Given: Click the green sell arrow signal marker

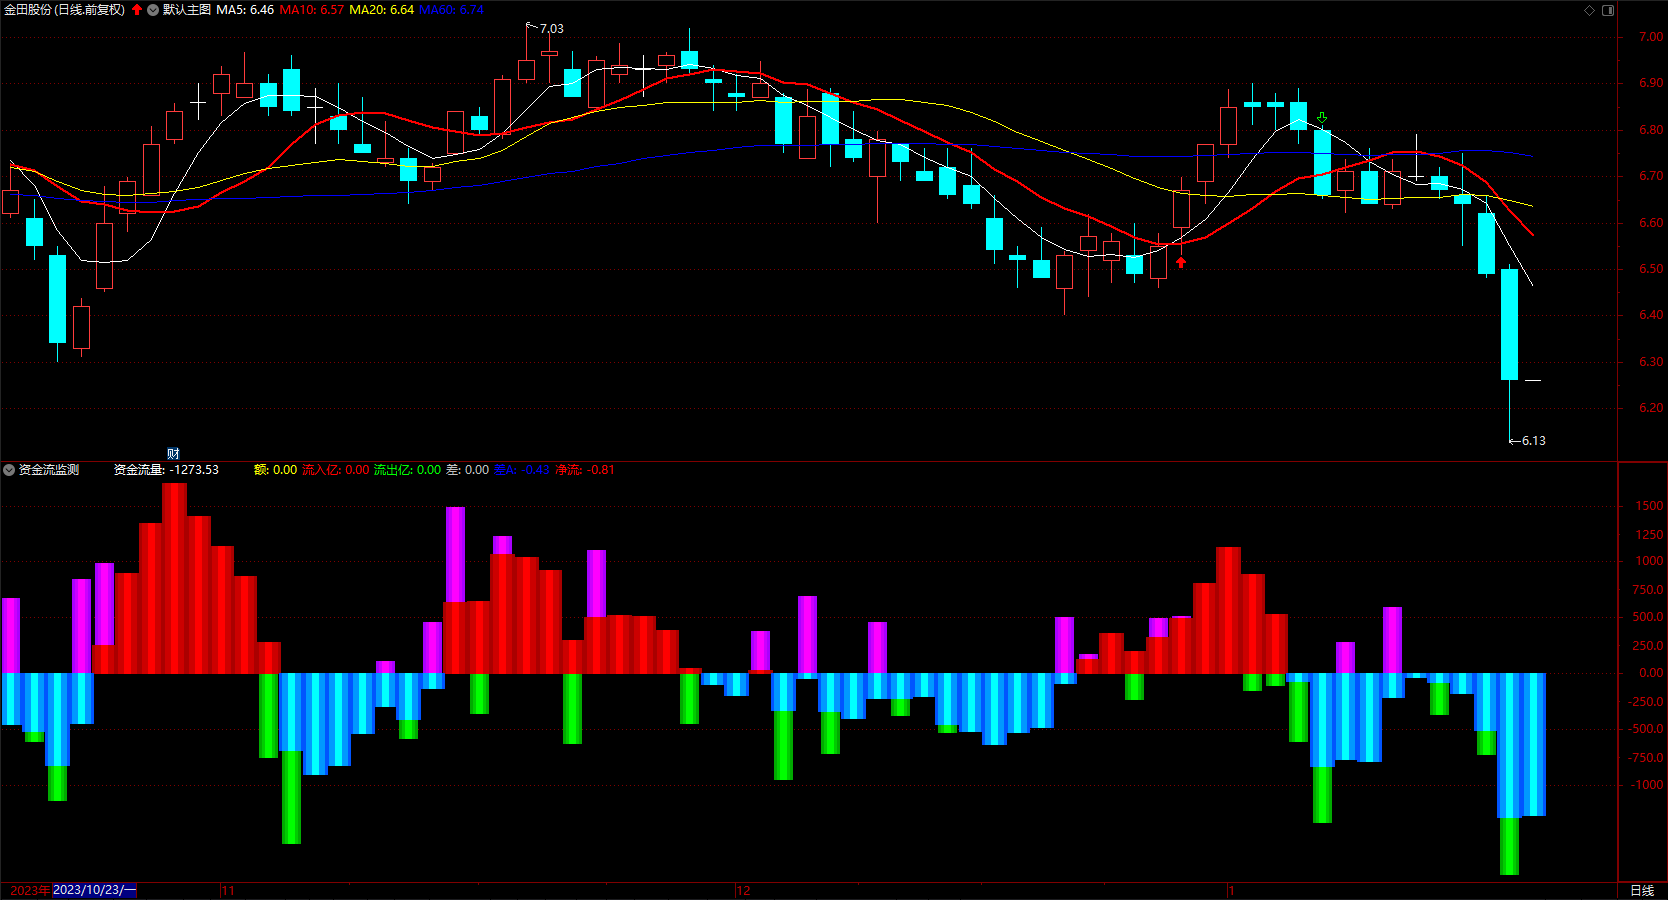Looking at the screenshot, I should (1322, 118).
